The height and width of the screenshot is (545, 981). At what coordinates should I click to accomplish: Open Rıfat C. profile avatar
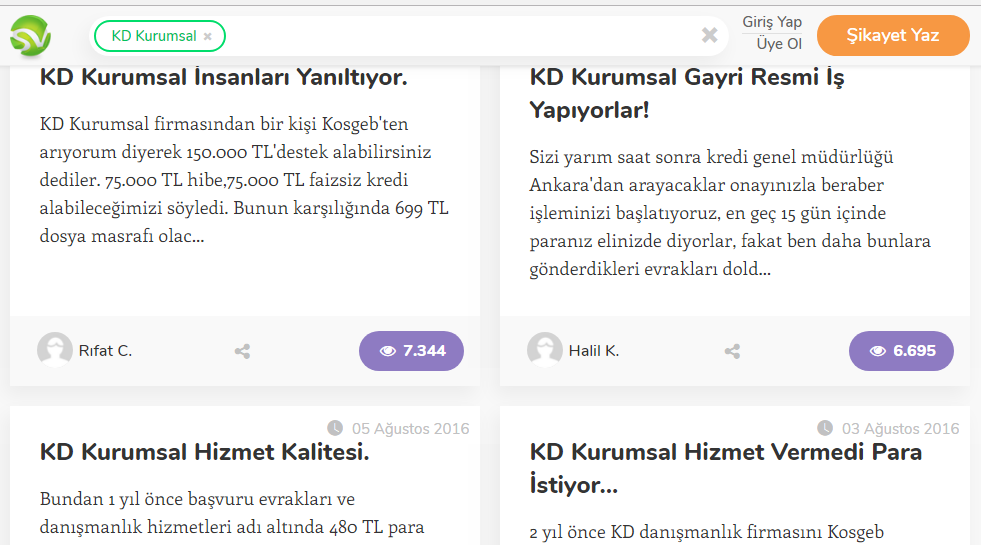coord(54,350)
